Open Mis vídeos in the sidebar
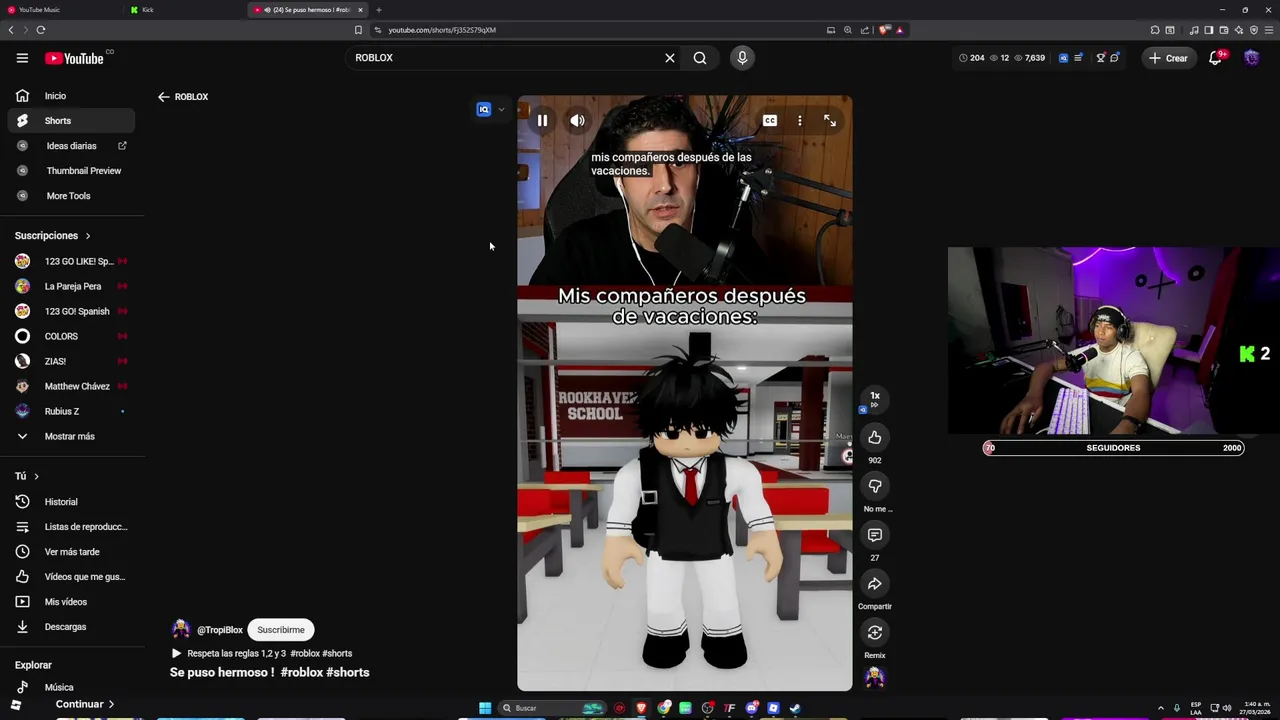This screenshot has width=1280, height=720. [x=71, y=602]
